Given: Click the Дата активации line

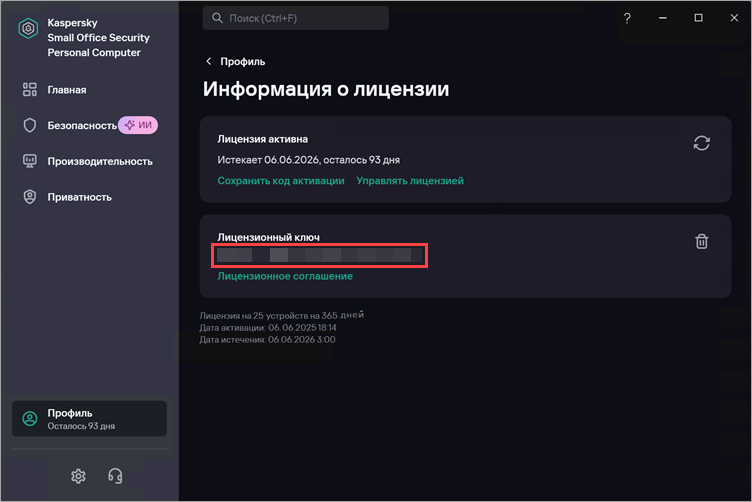Looking at the screenshot, I should point(268,327).
